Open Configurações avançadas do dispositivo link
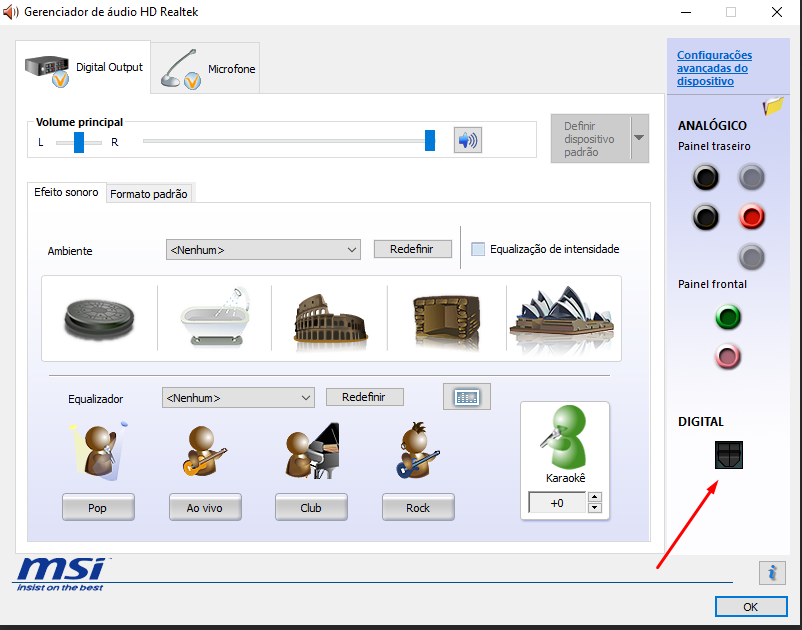 (714, 68)
